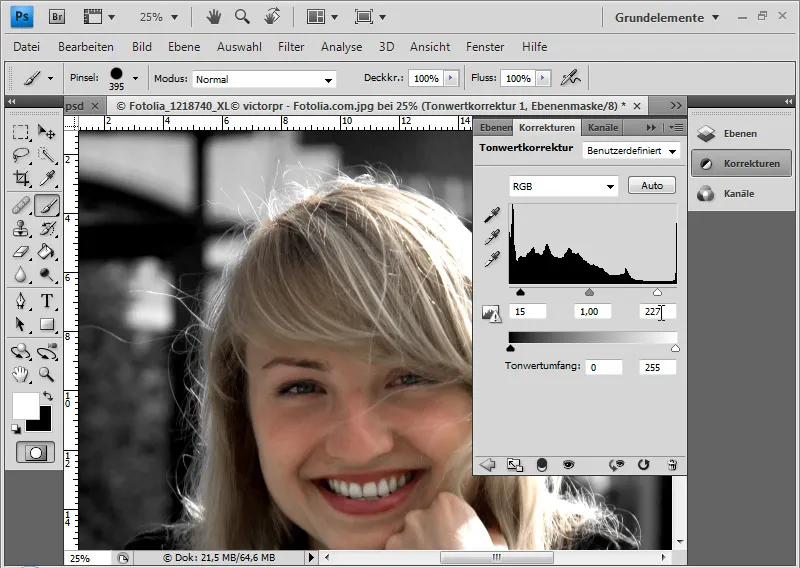Launch Adobe Bridge from Br icon
The height and width of the screenshot is (568, 800).
coord(57,17)
